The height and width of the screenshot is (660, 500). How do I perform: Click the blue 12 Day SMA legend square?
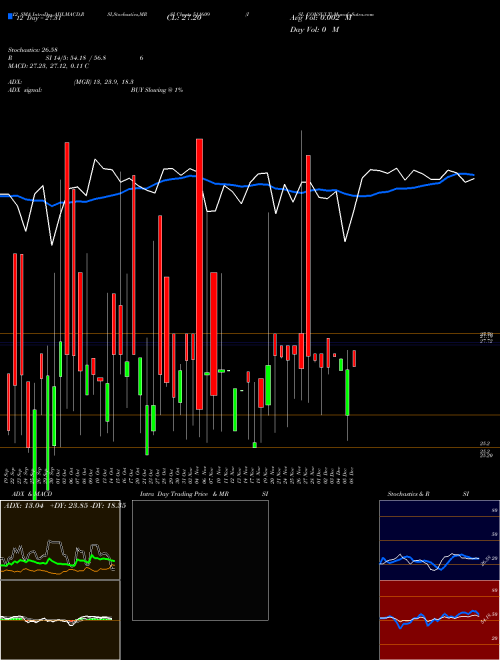pyautogui.click(x=10, y=16)
